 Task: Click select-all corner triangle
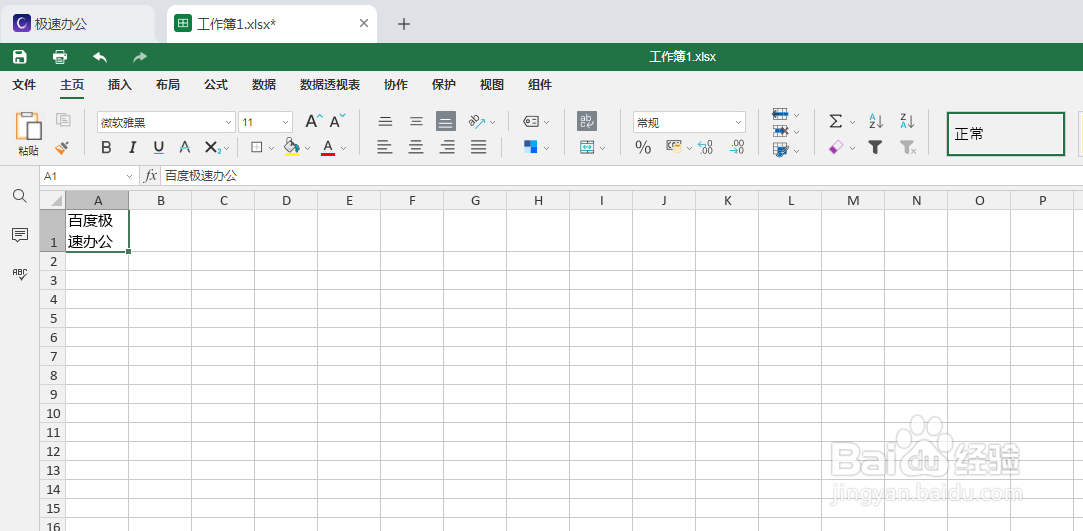[x=52, y=200]
